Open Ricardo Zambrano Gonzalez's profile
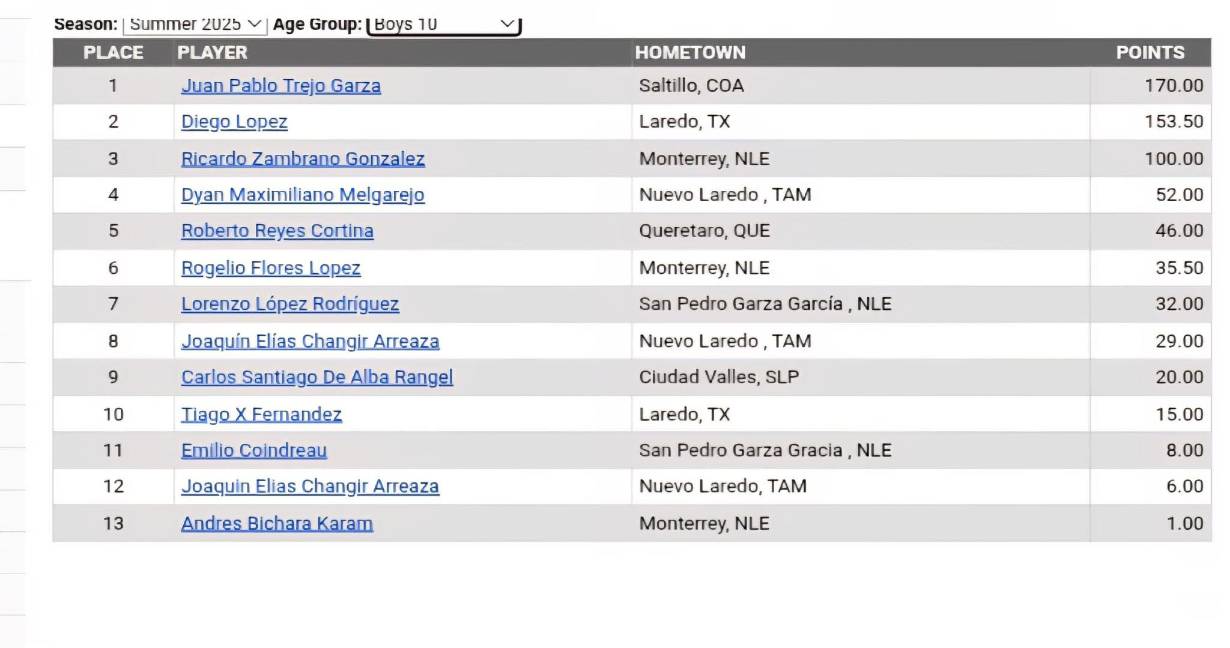This screenshot has height=648, width=1230. 302,158
